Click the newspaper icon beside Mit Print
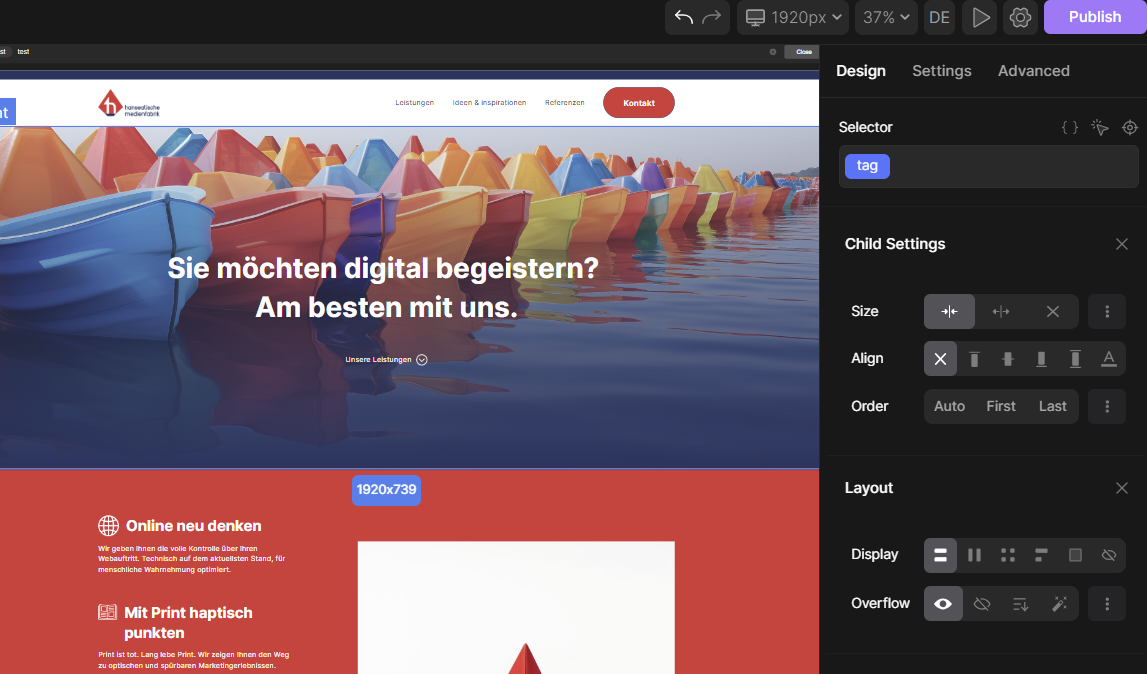Viewport: 1147px width, 674px height. [108, 612]
